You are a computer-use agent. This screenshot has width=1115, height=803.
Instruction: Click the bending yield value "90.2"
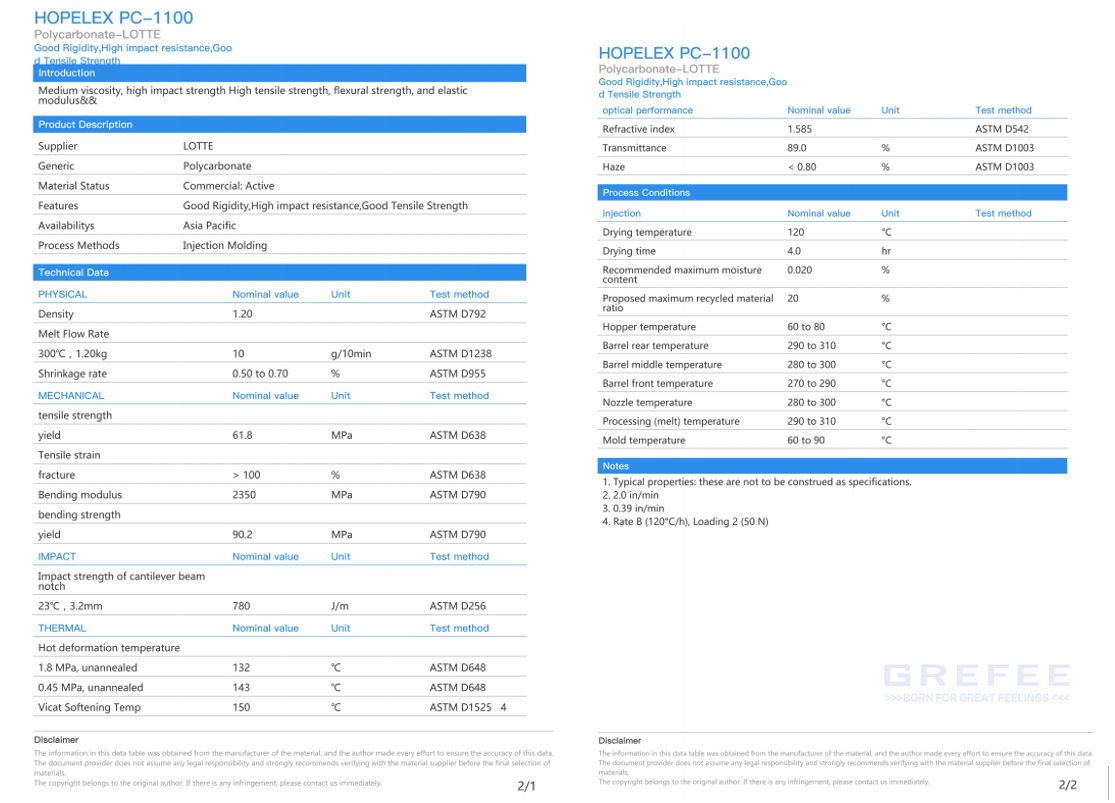(x=242, y=535)
